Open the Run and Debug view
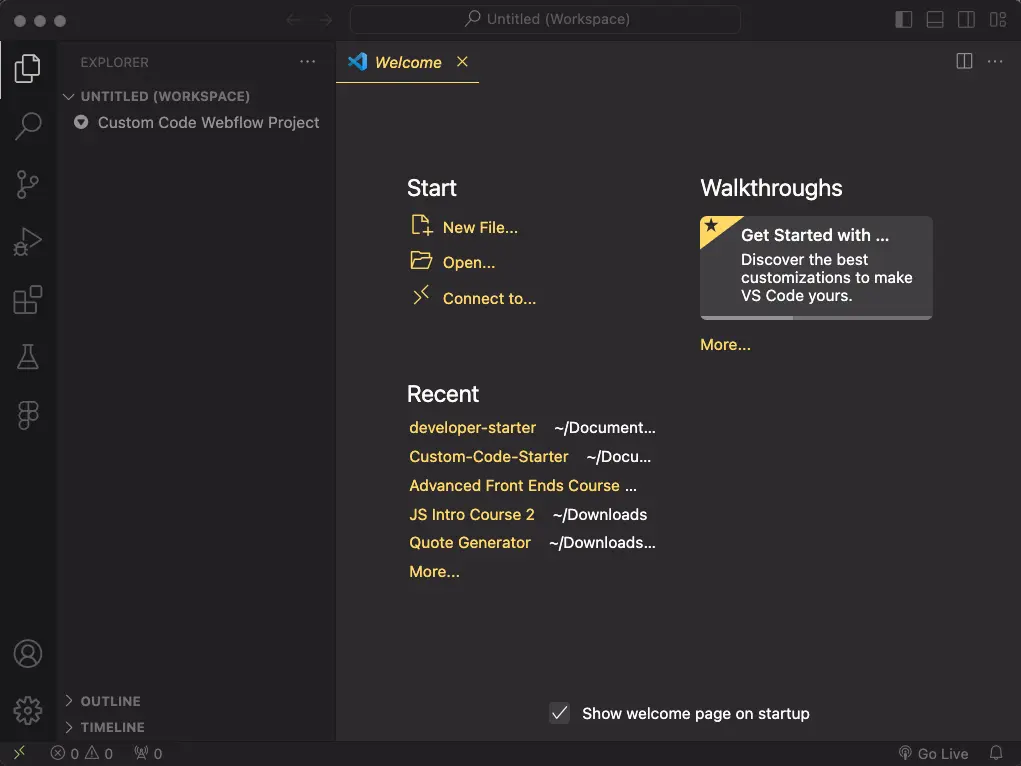 pyautogui.click(x=27, y=242)
